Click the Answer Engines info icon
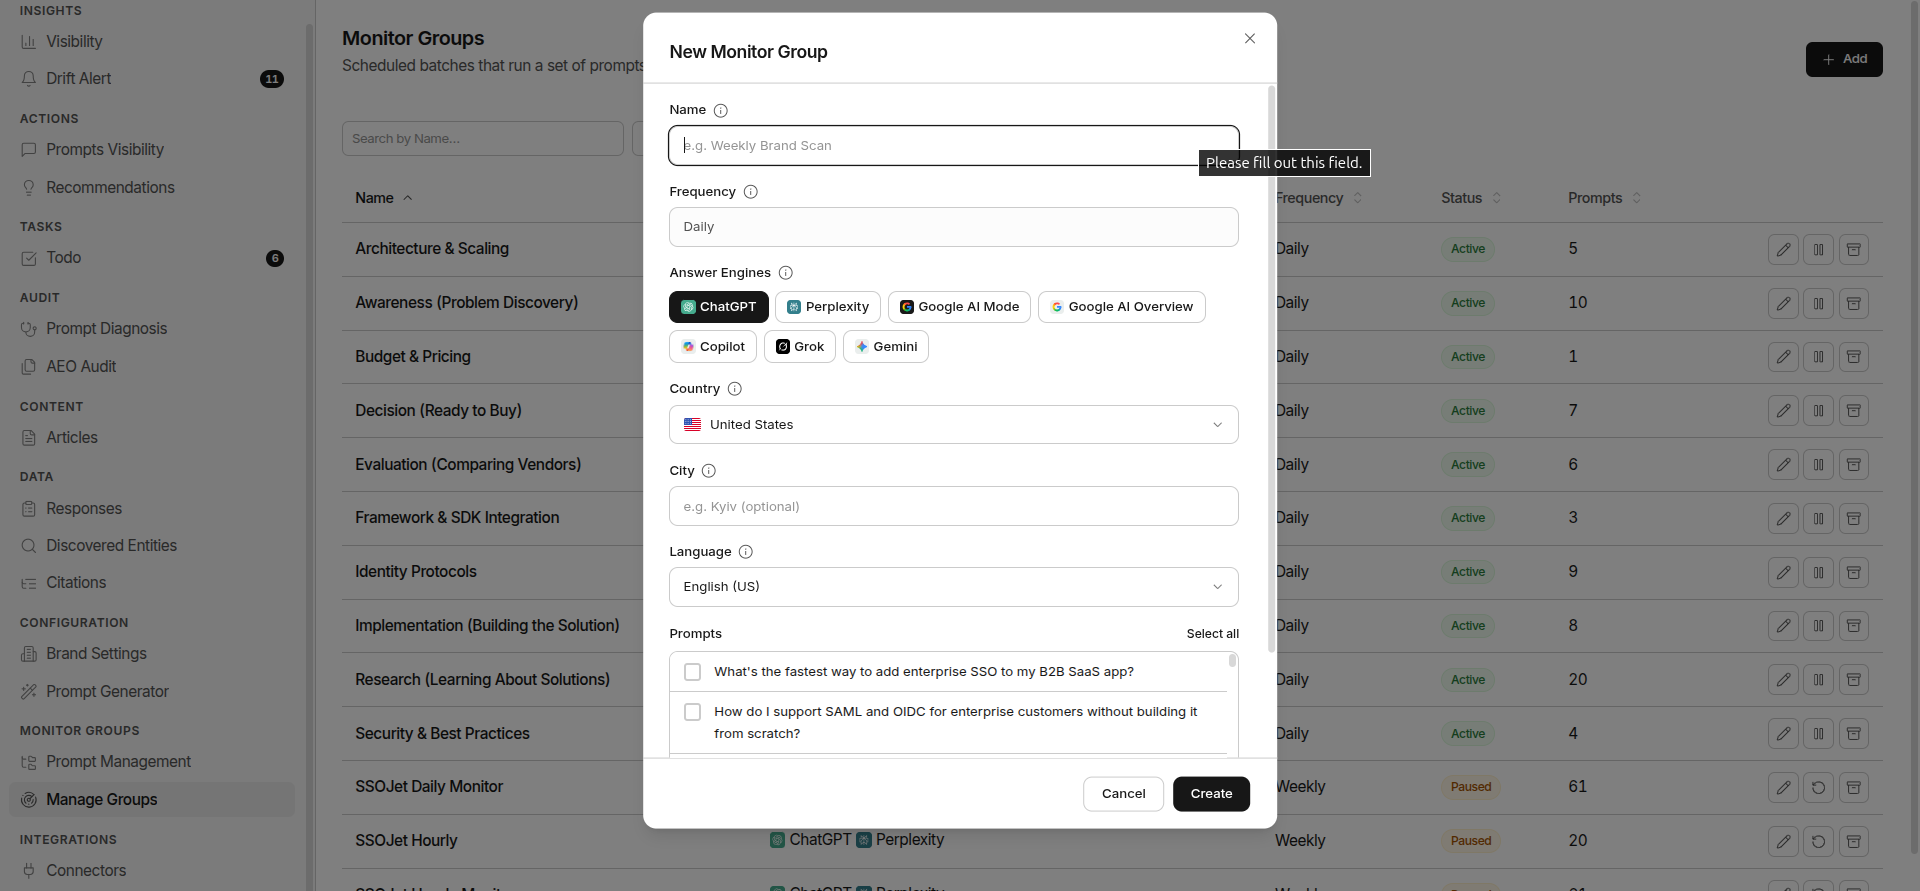This screenshot has width=1920, height=891. point(785,273)
